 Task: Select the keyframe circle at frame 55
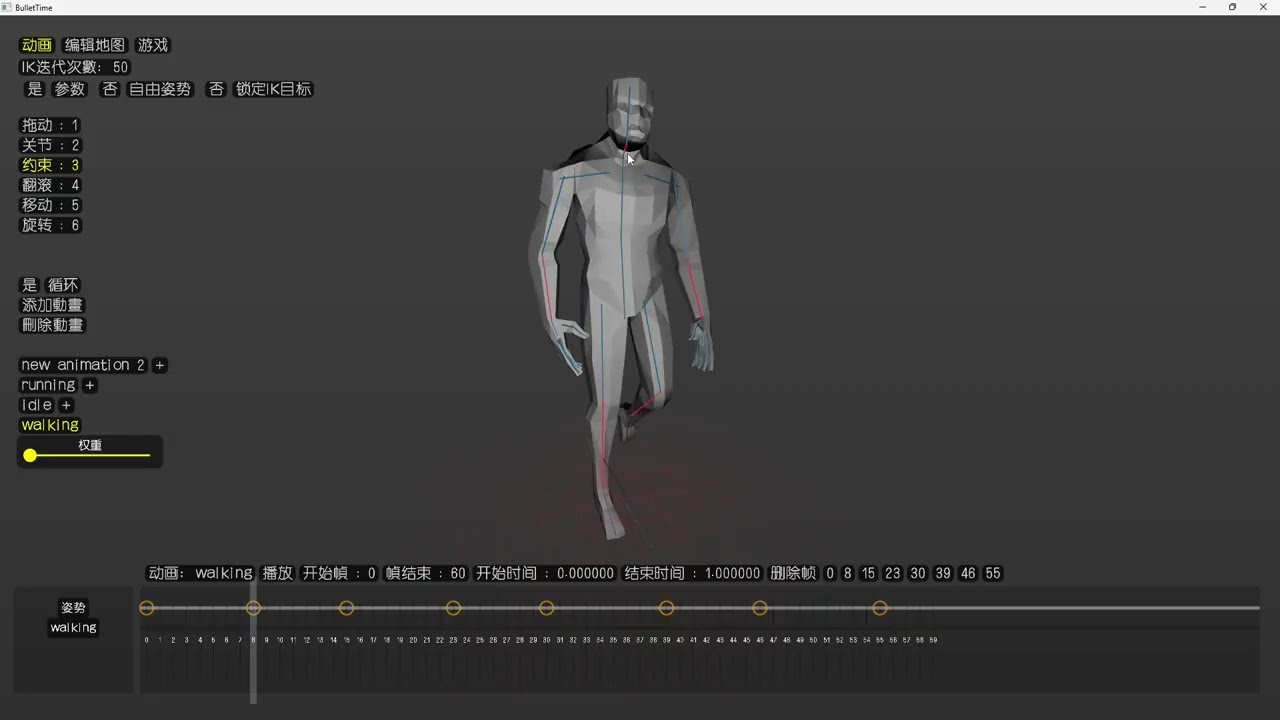[880, 608]
